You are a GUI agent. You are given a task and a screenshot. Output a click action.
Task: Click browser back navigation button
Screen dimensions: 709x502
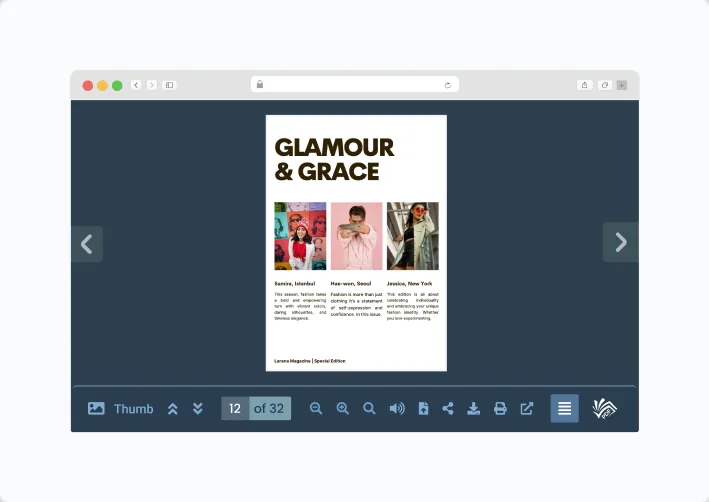point(136,85)
